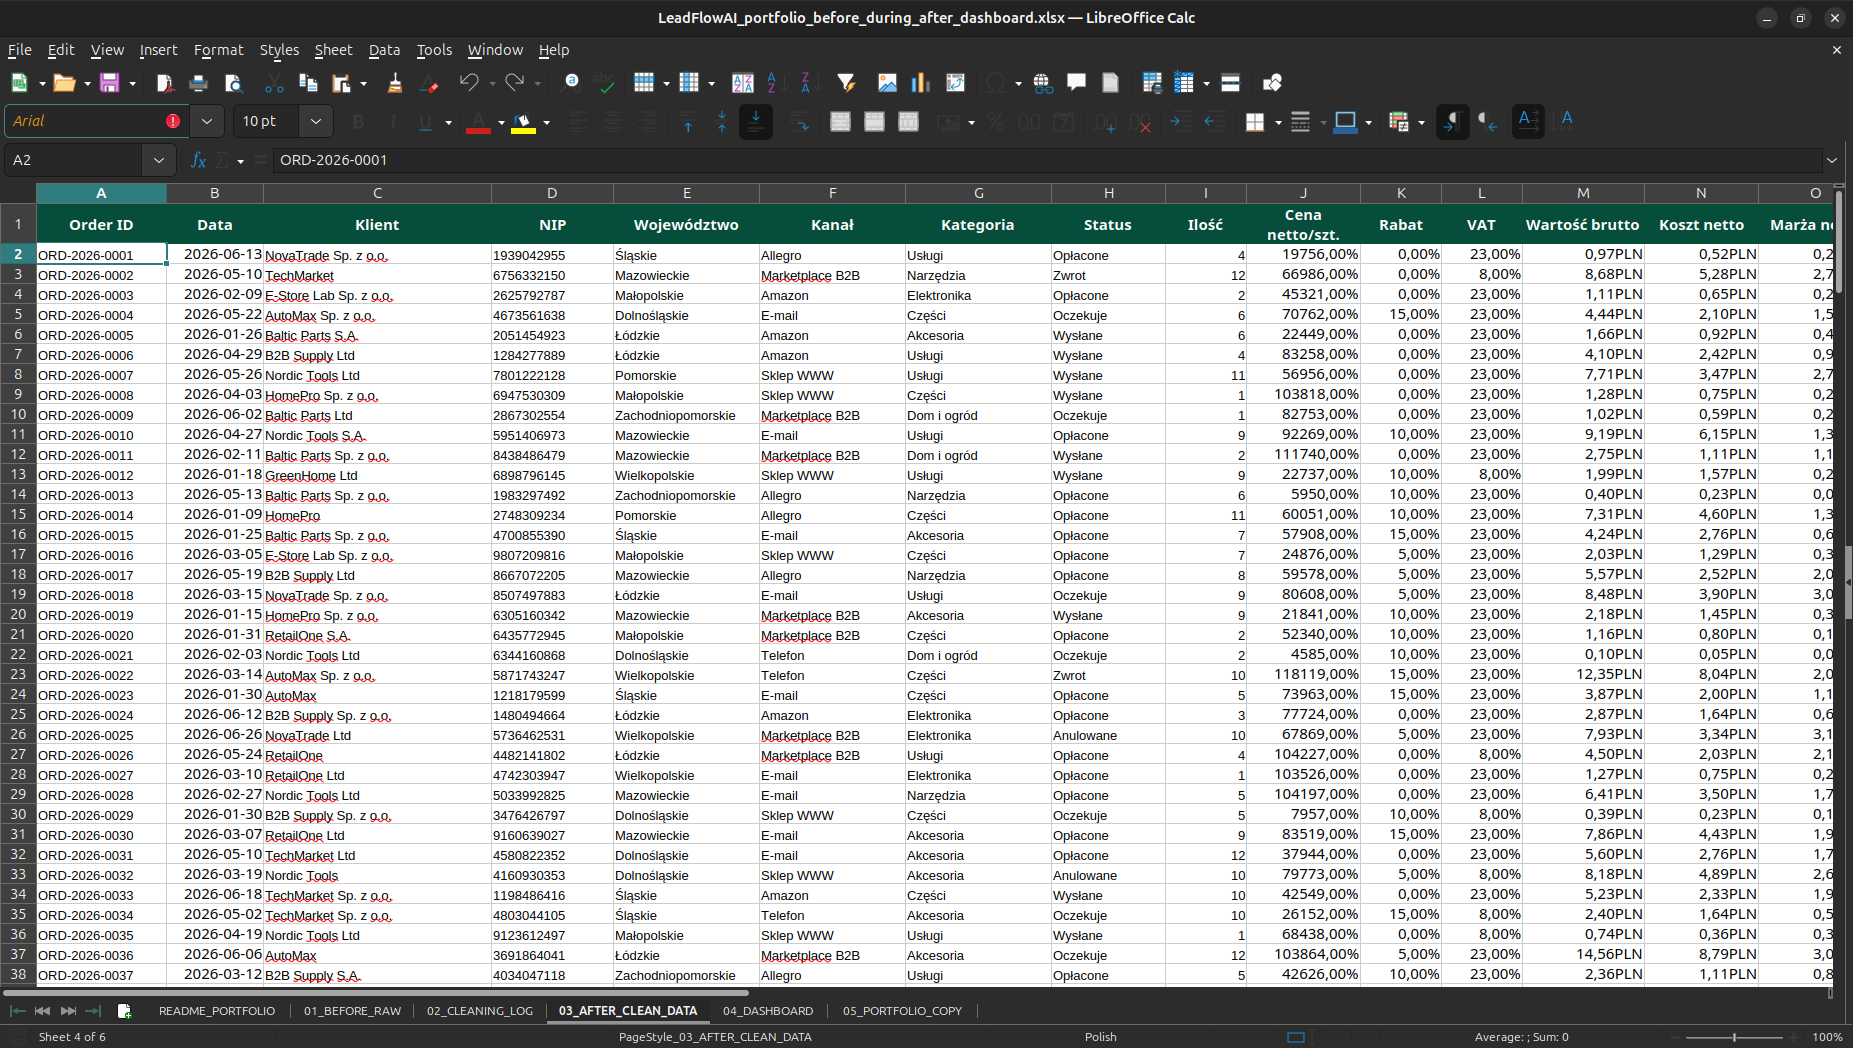Viewport: 1853px width, 1048px height.
Task: Toggle Center Vertically alignment
Action: pyautogui.click(x=722, y=122)
